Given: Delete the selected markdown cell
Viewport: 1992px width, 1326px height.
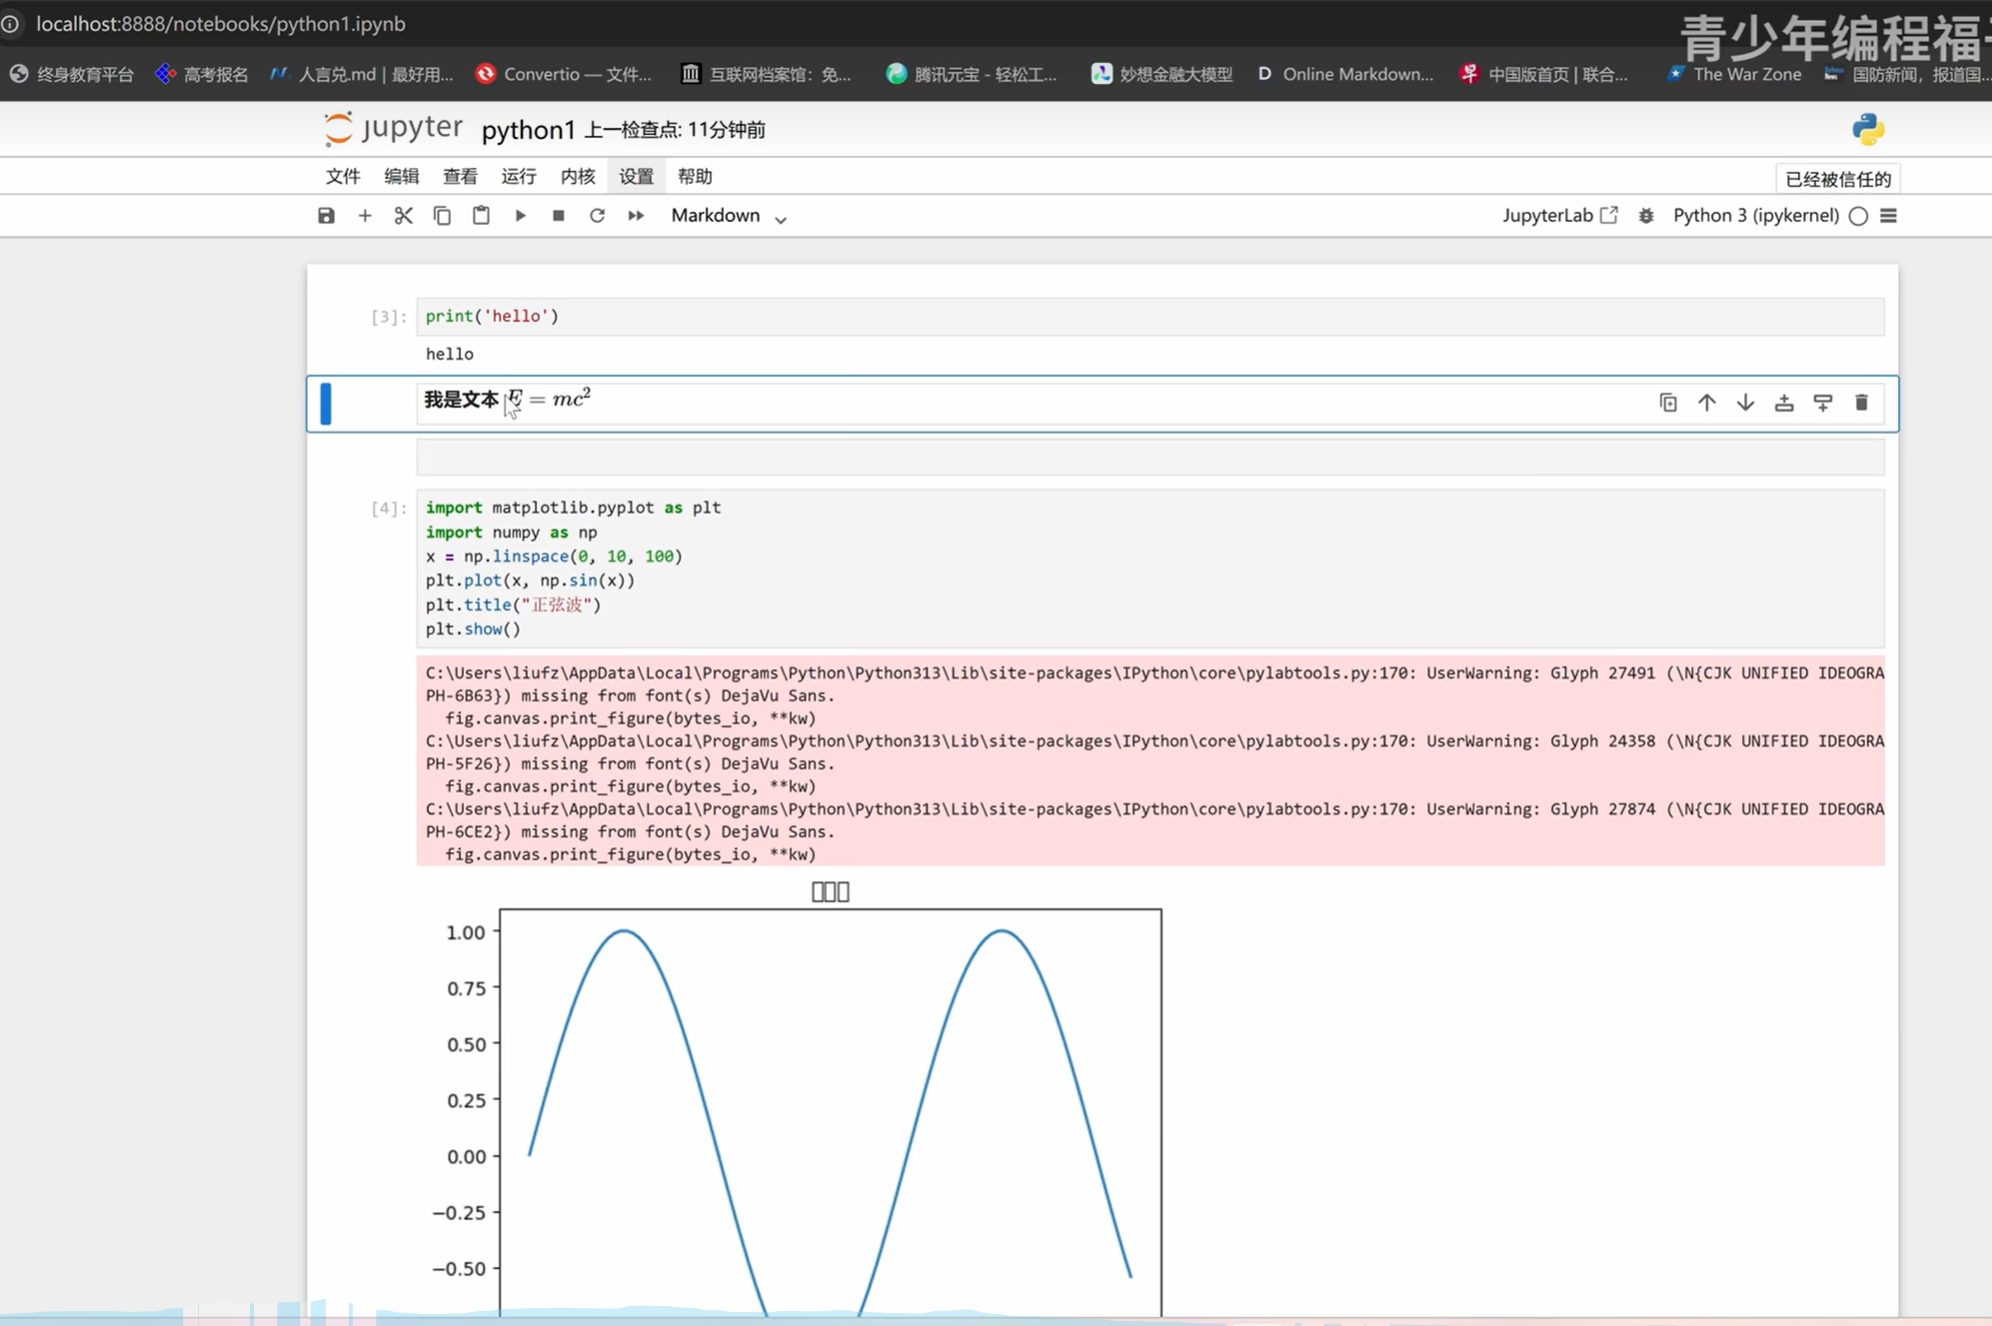Looking at the screenshot, I should coord(1861,403).
